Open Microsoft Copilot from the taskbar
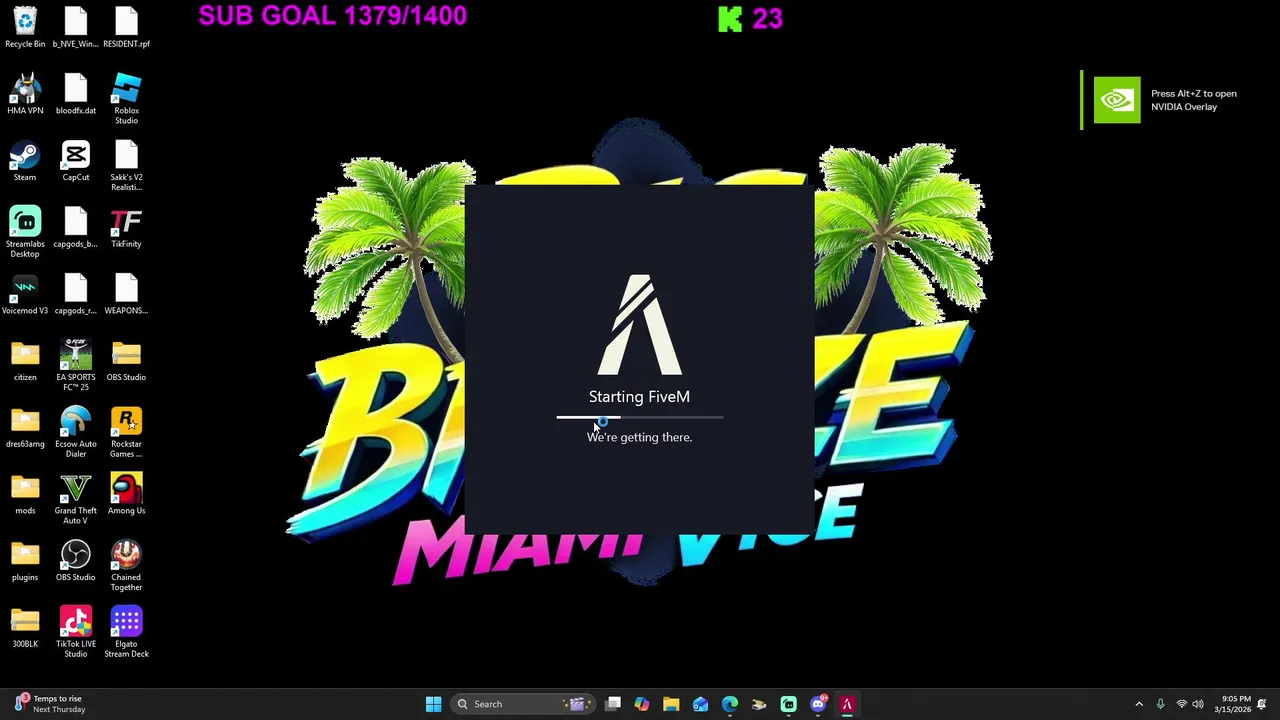The image size is (1280, 720). (642, 704)
